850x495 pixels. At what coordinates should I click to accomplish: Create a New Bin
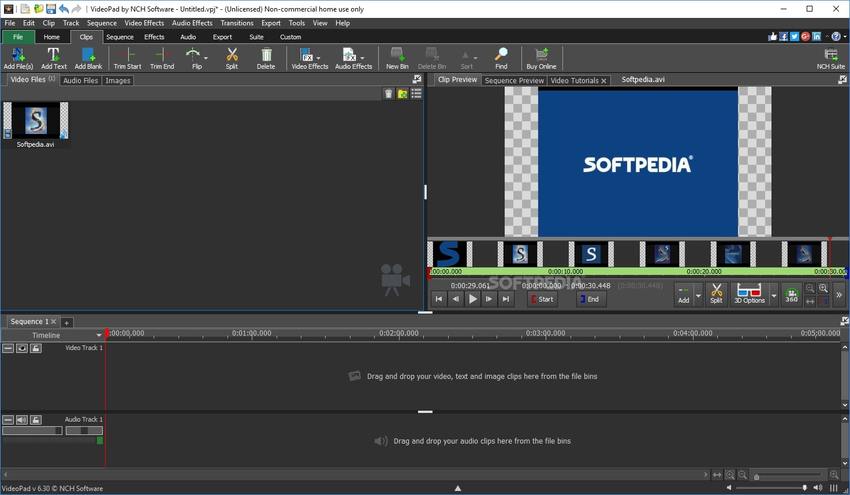pyautogui.click(x=397, y=58)
